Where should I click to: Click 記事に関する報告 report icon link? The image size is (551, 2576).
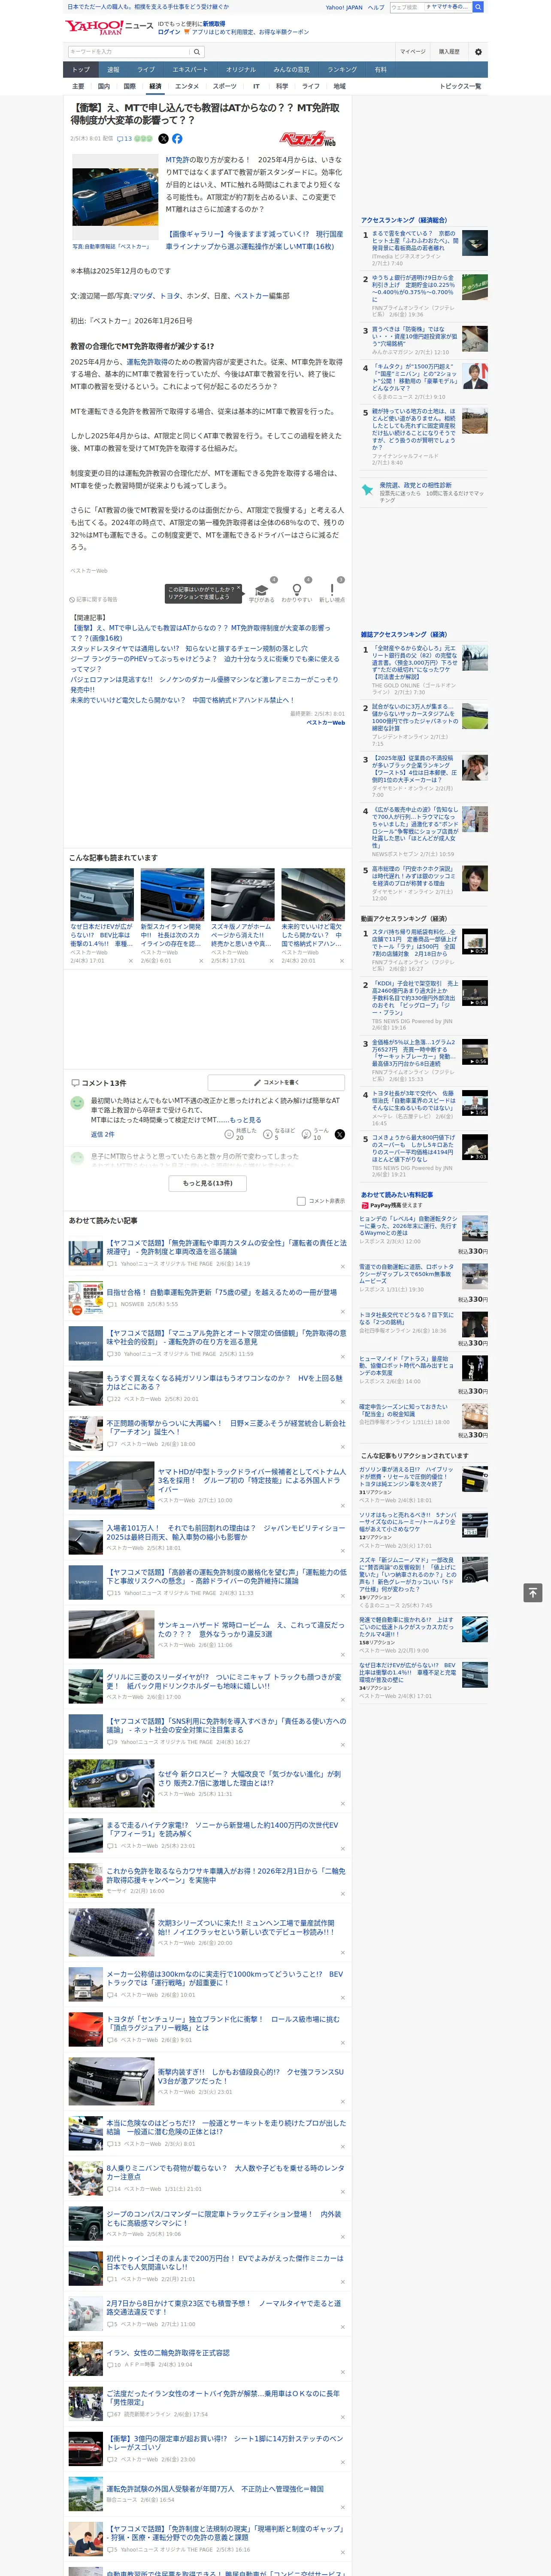pos(94,600)
